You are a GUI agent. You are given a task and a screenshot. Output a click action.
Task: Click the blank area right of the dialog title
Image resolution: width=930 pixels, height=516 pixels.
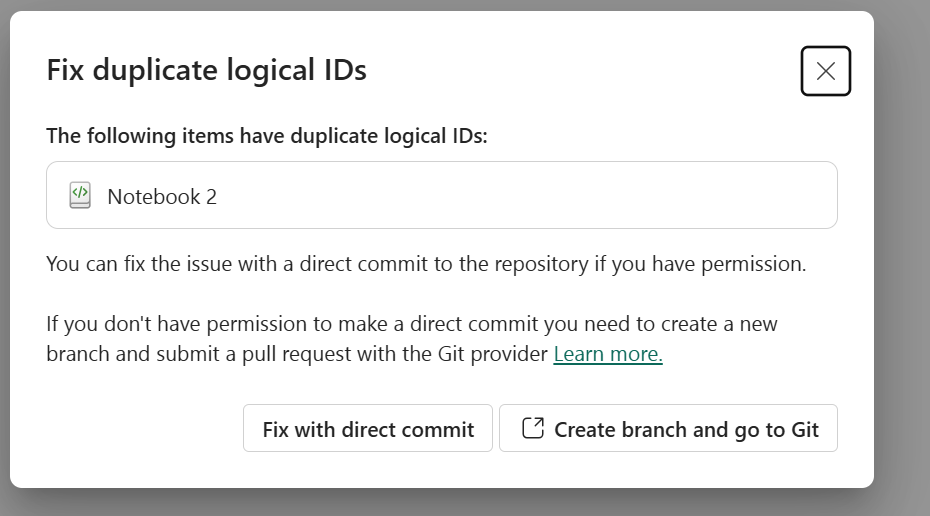pyautogui.click(x=580, y=70)
